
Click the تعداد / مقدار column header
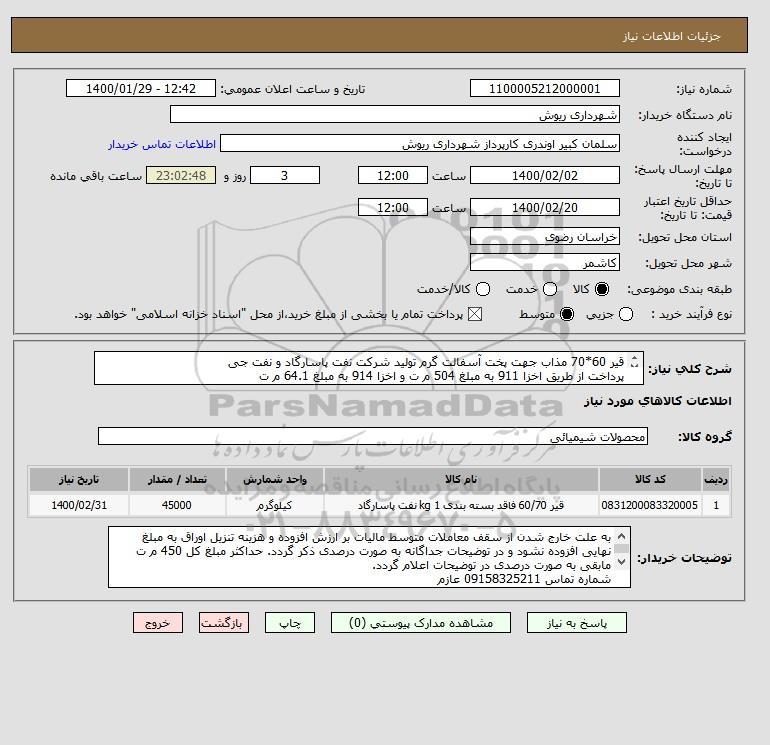point(177,479)
